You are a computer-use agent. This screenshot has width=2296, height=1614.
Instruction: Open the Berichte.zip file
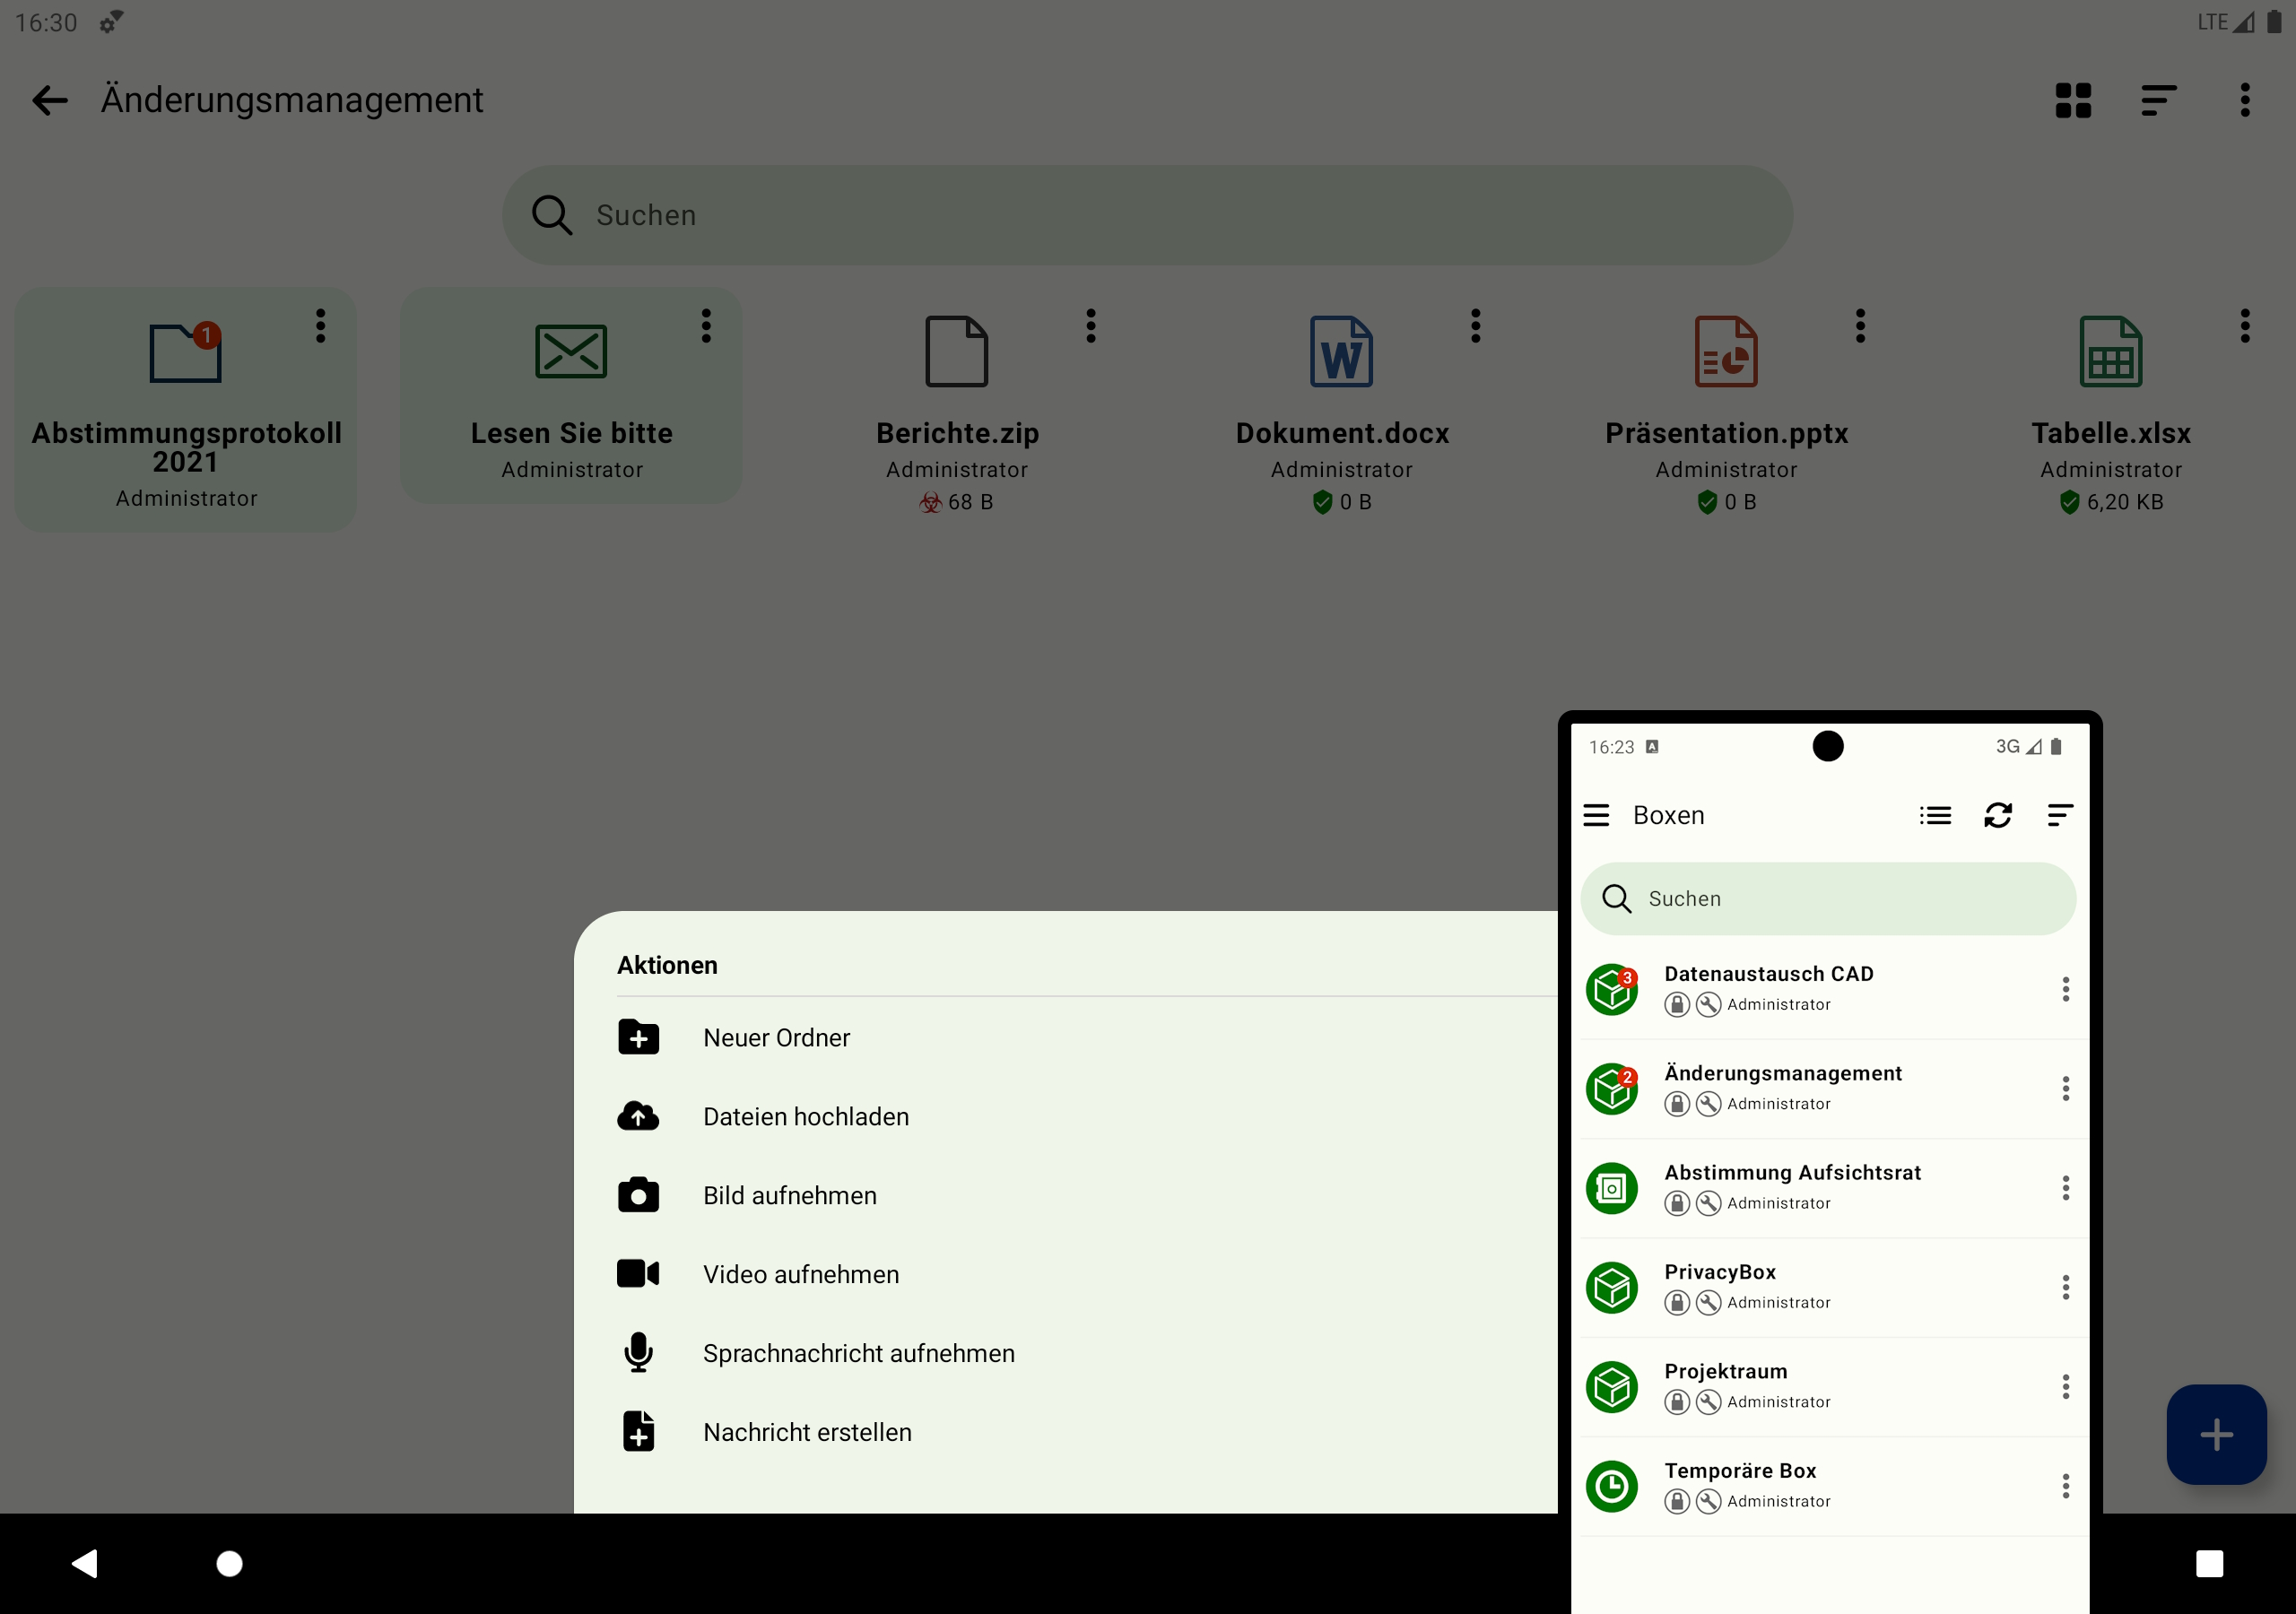click(957, 410)
